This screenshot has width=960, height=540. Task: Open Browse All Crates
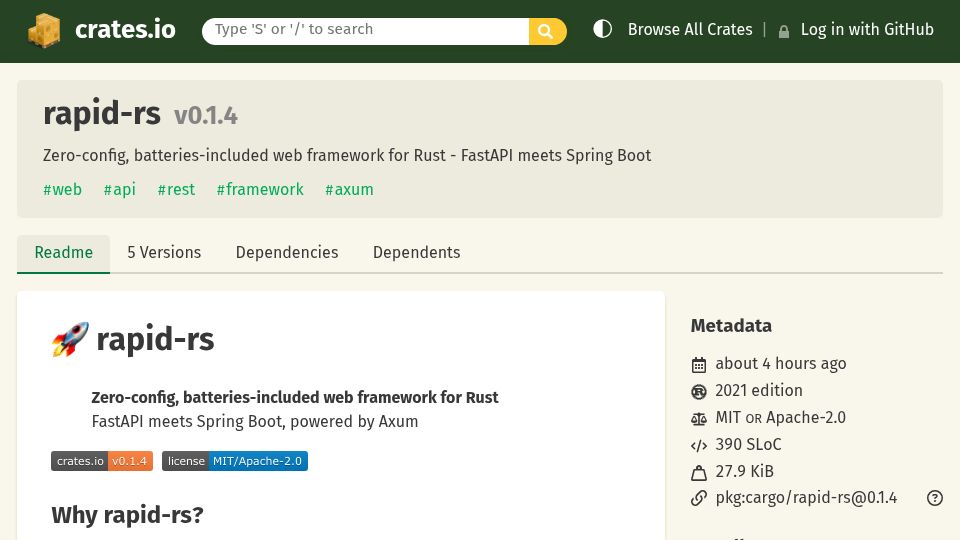(x=690, y=29)
